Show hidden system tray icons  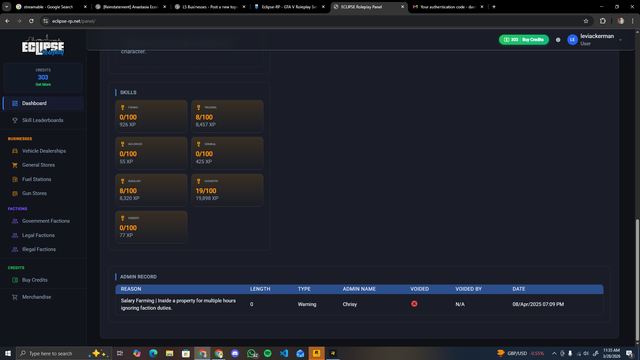pos(554,353)
